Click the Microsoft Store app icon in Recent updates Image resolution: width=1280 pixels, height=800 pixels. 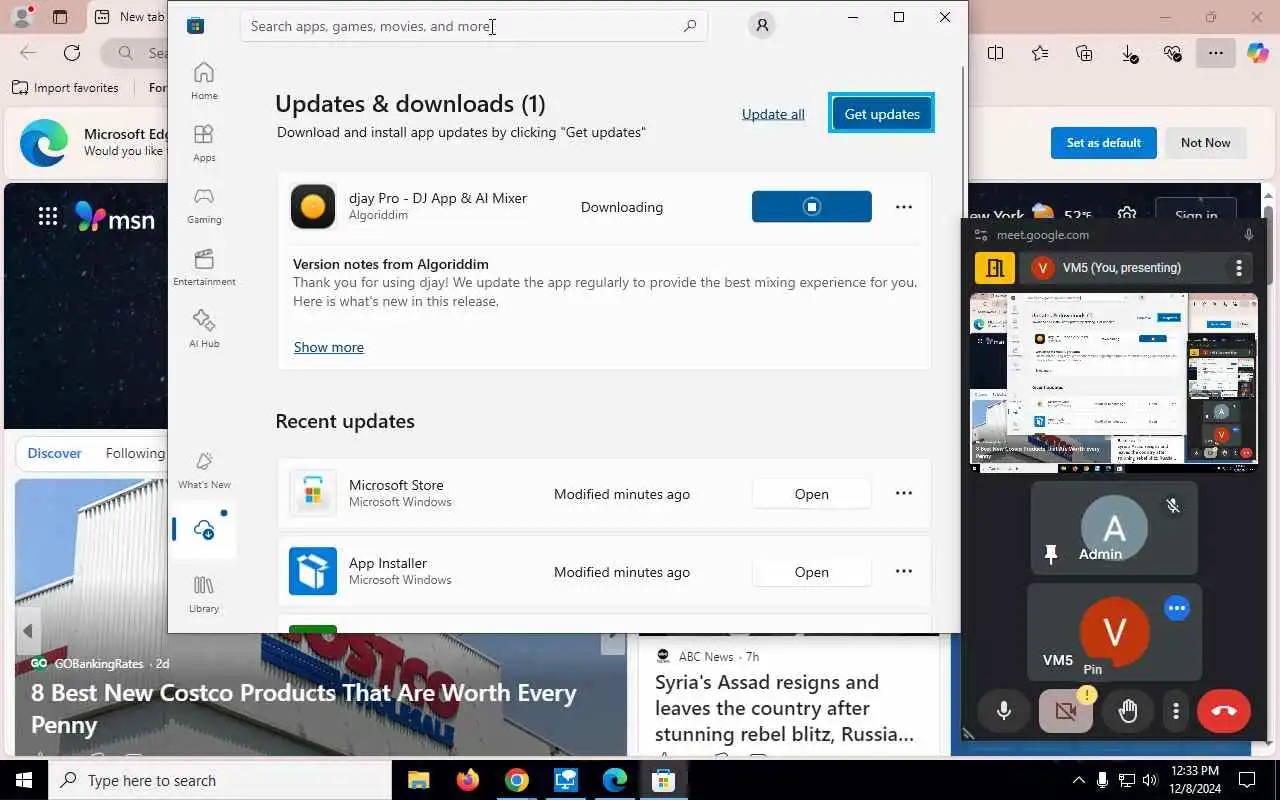point(313,493)
